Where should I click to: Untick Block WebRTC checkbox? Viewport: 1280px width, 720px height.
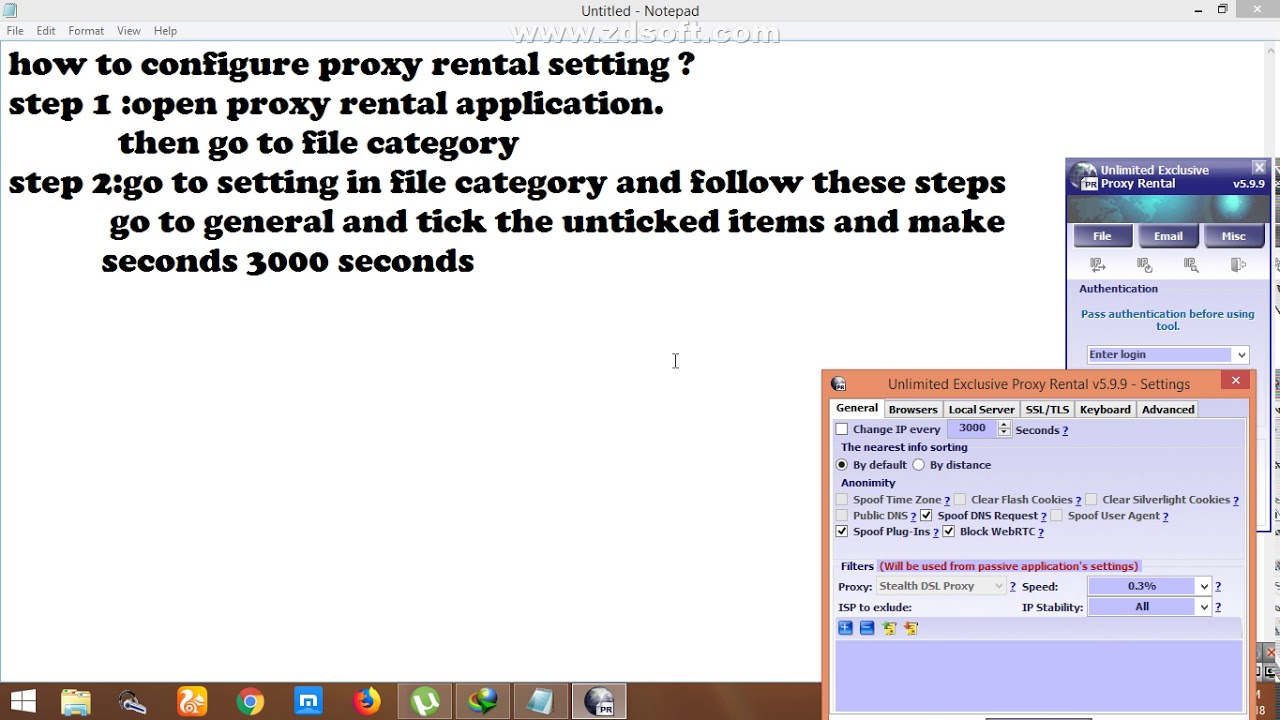tap(949, 532)
